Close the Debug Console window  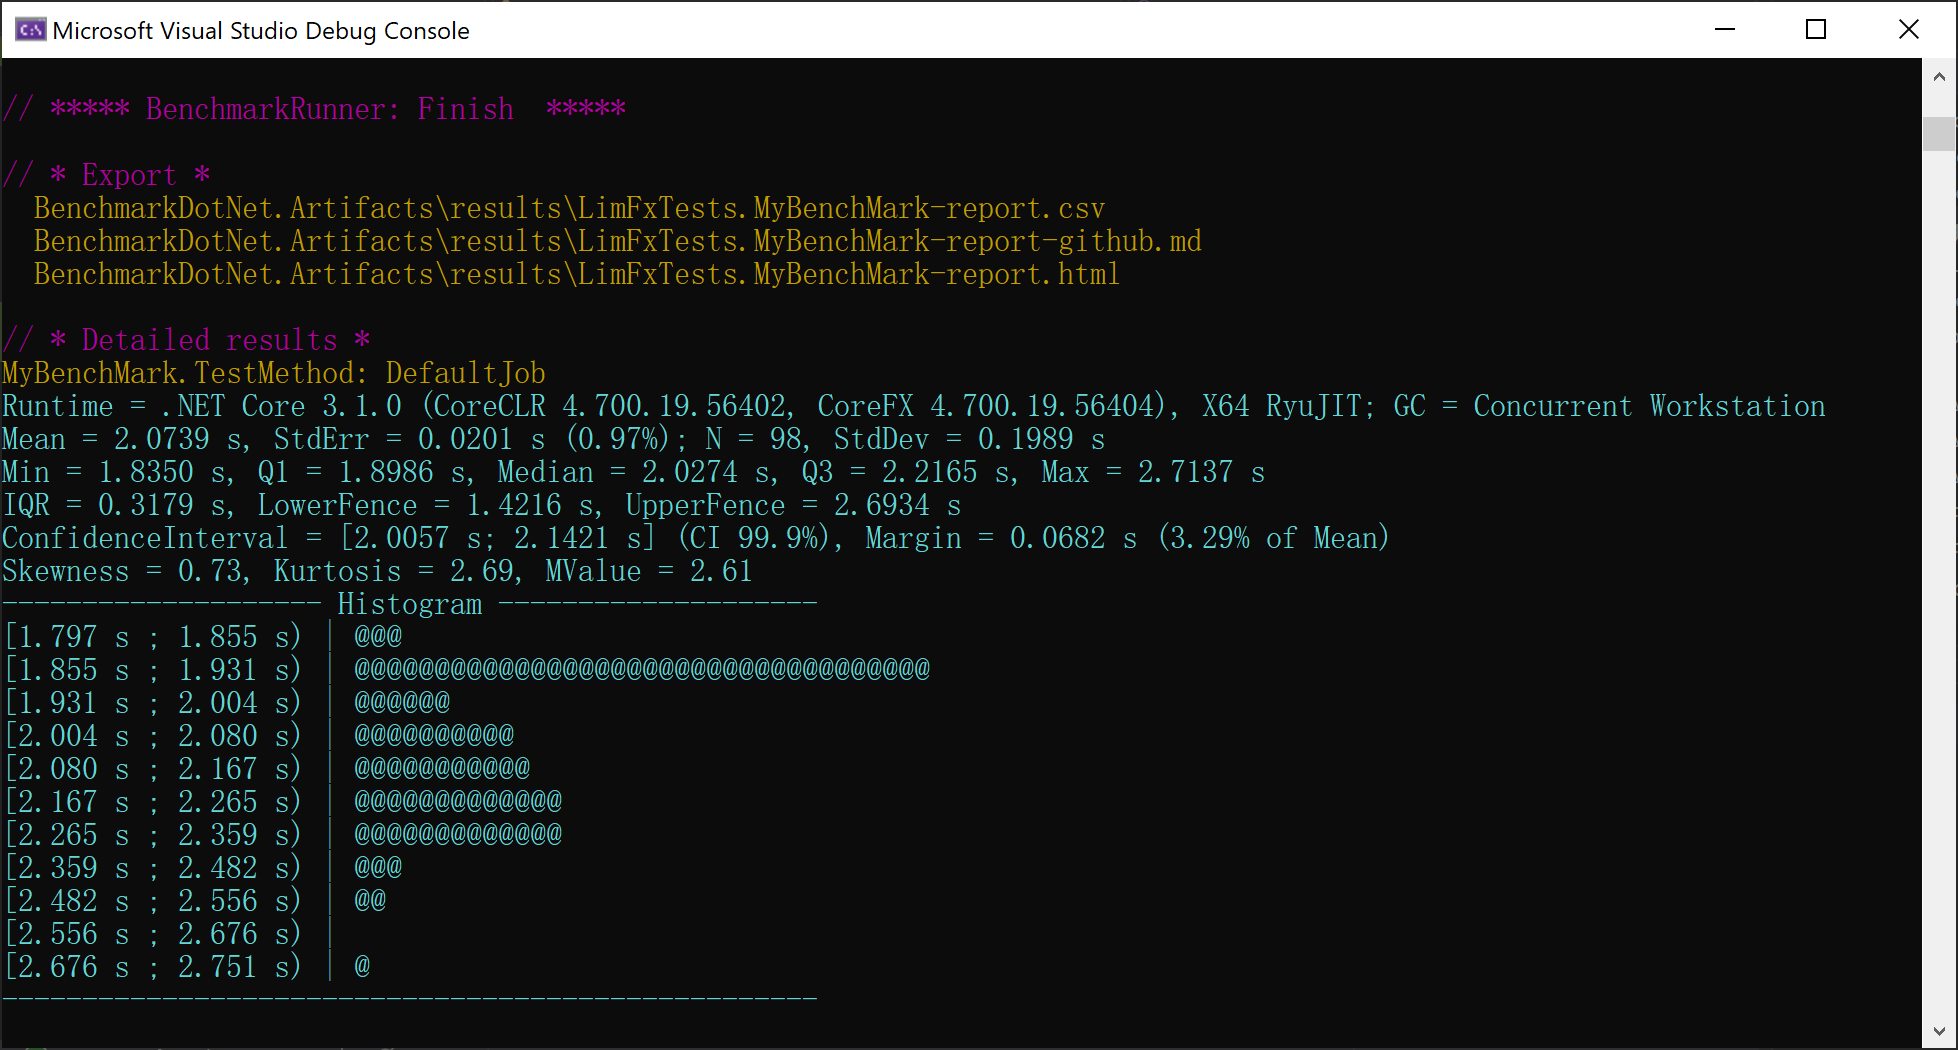coord(1908,30)
